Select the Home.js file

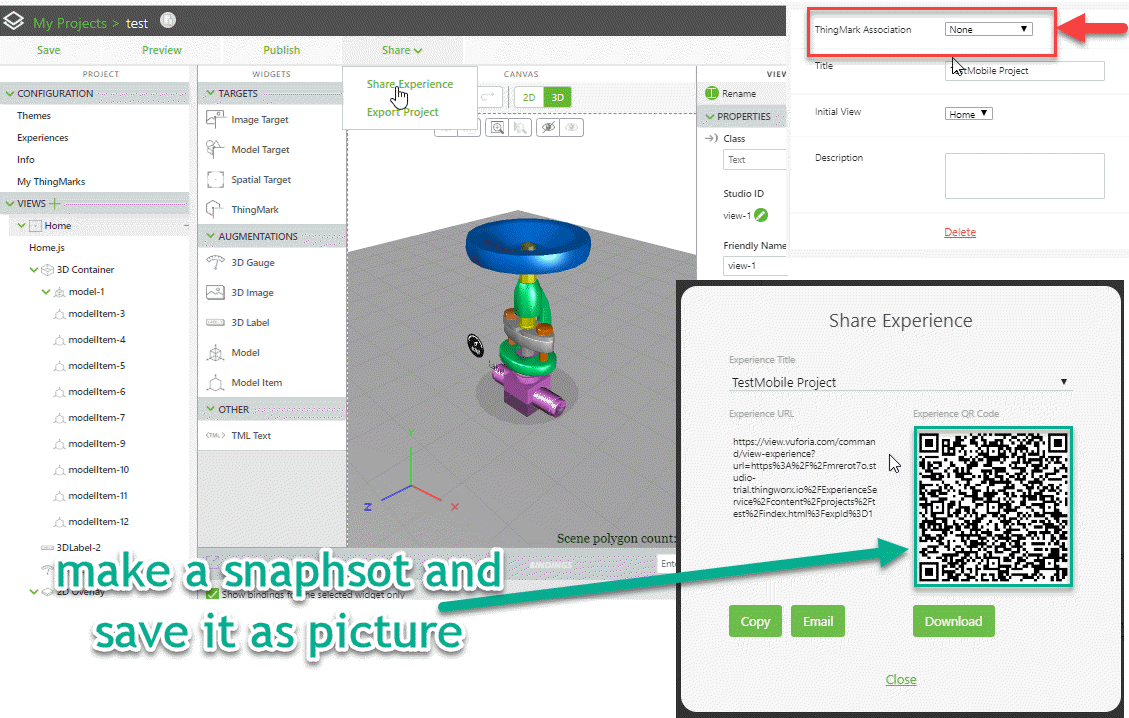[47, 247]
